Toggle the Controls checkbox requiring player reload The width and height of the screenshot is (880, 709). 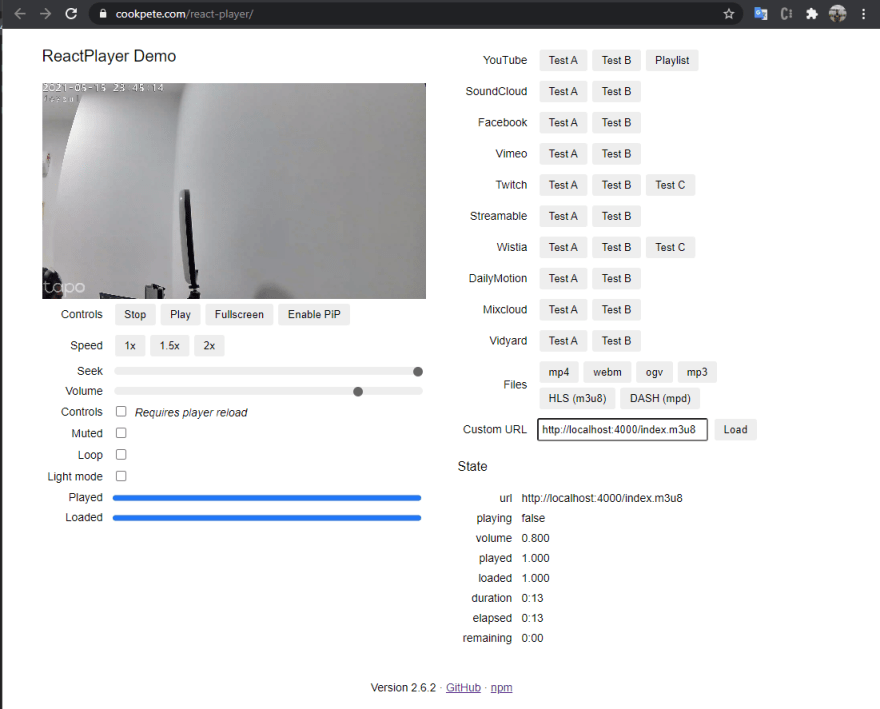[x=121, y=411]
